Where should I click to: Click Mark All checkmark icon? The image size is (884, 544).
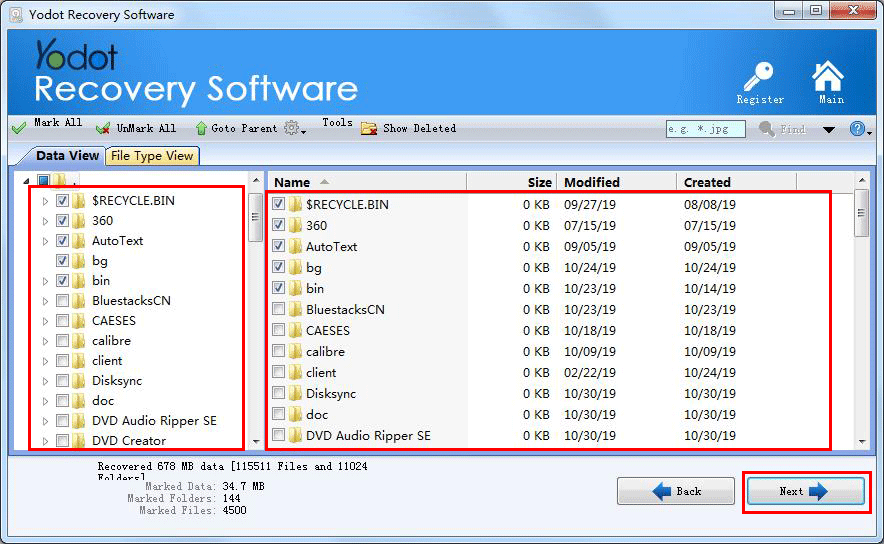(x=19, y=128)
